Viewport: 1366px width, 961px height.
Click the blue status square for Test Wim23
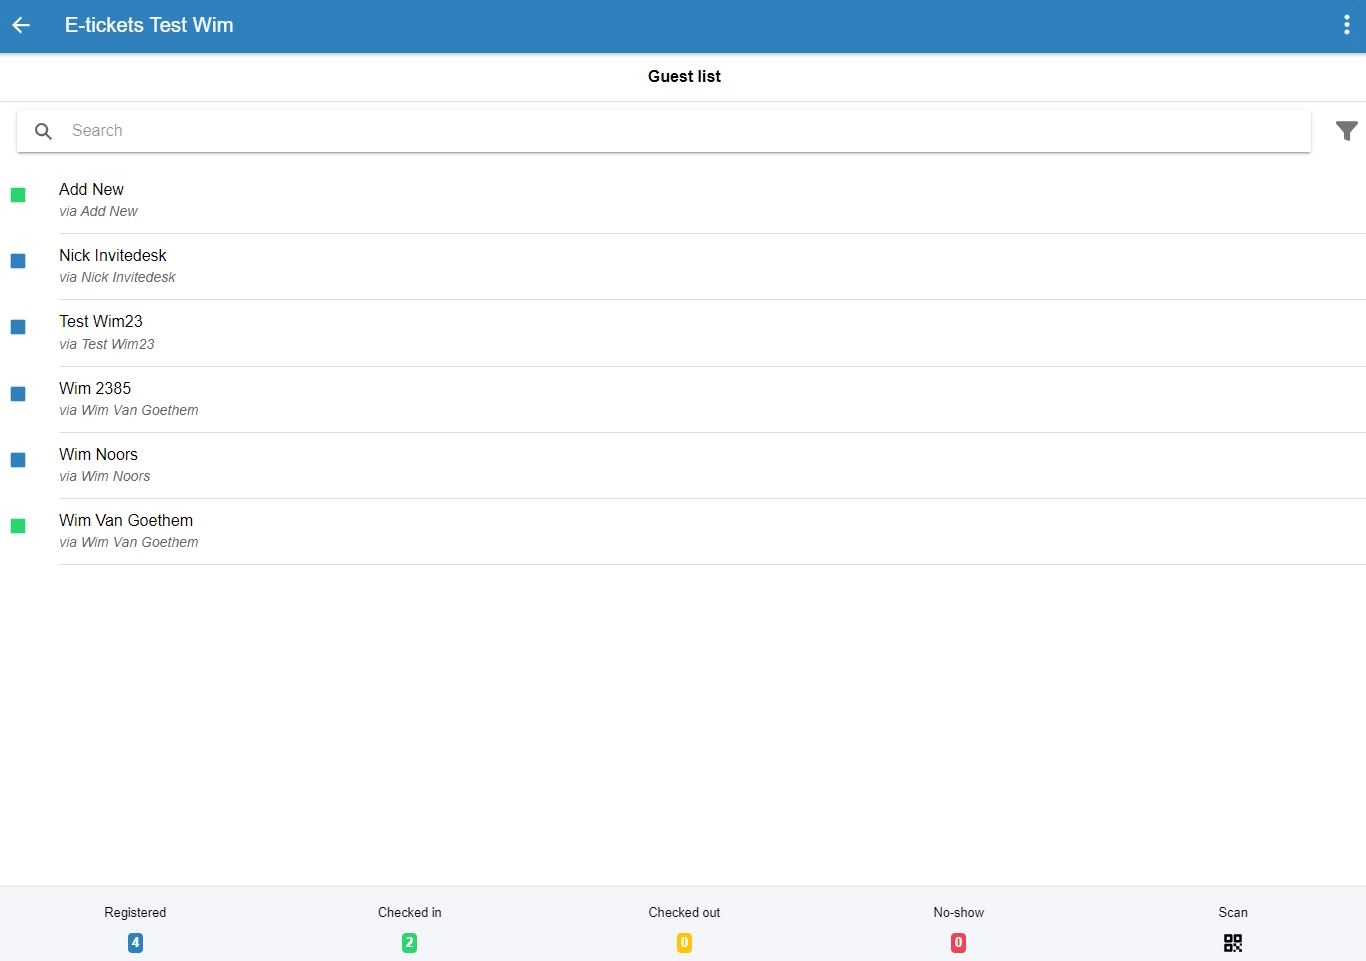coord(18,327)
